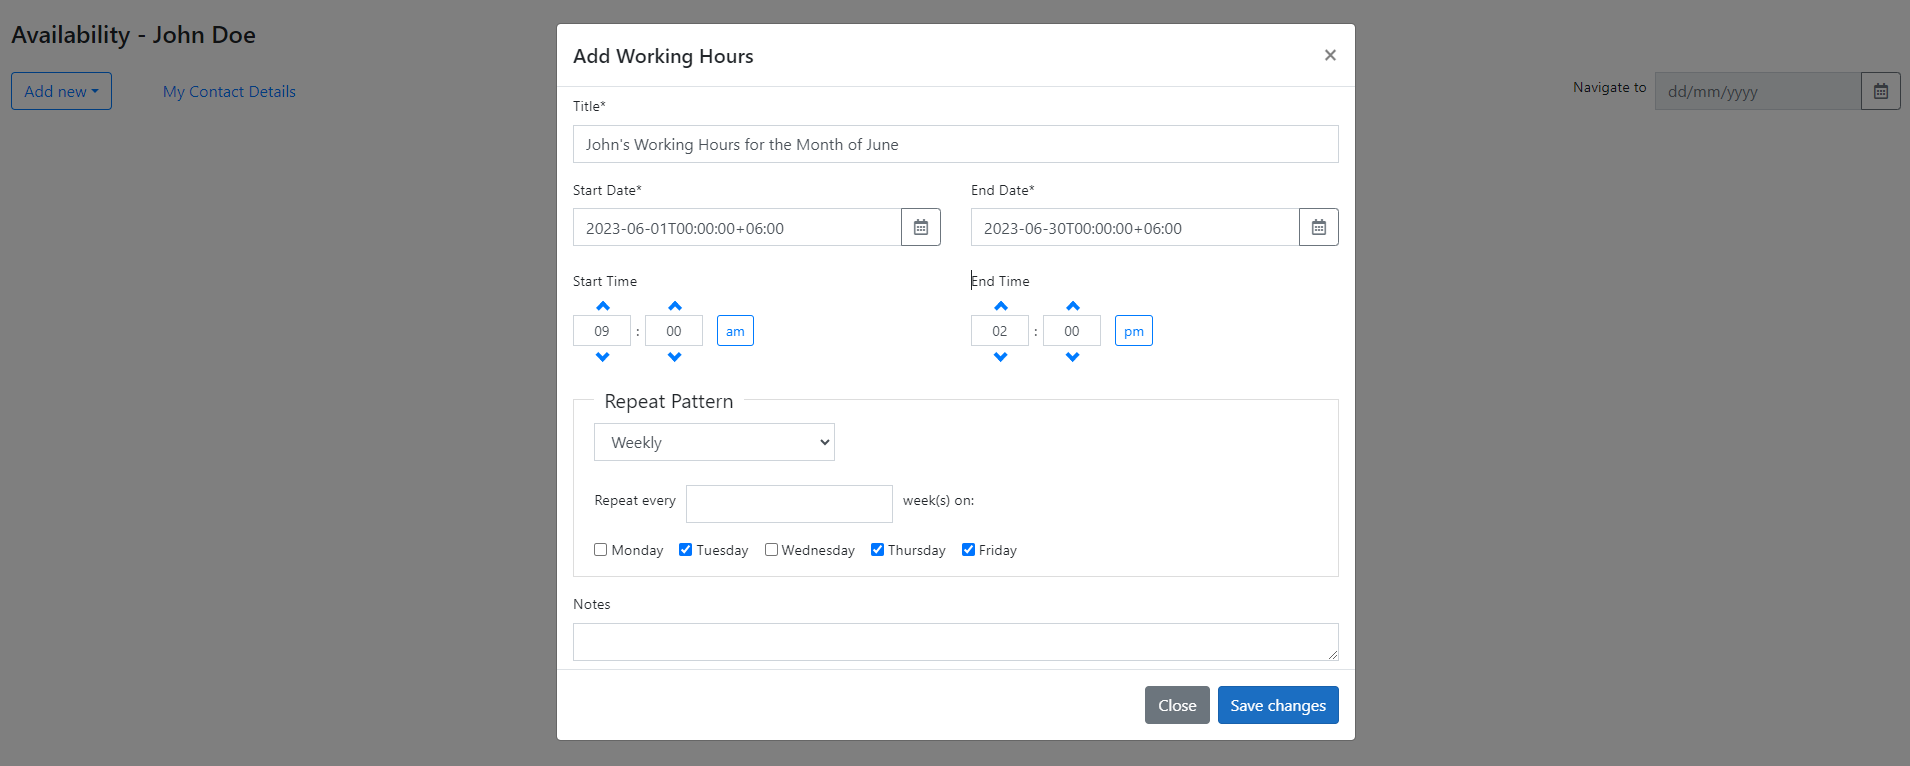Increase the Start Time hour with up arrow
The image size is (1910, 766).
602,306
